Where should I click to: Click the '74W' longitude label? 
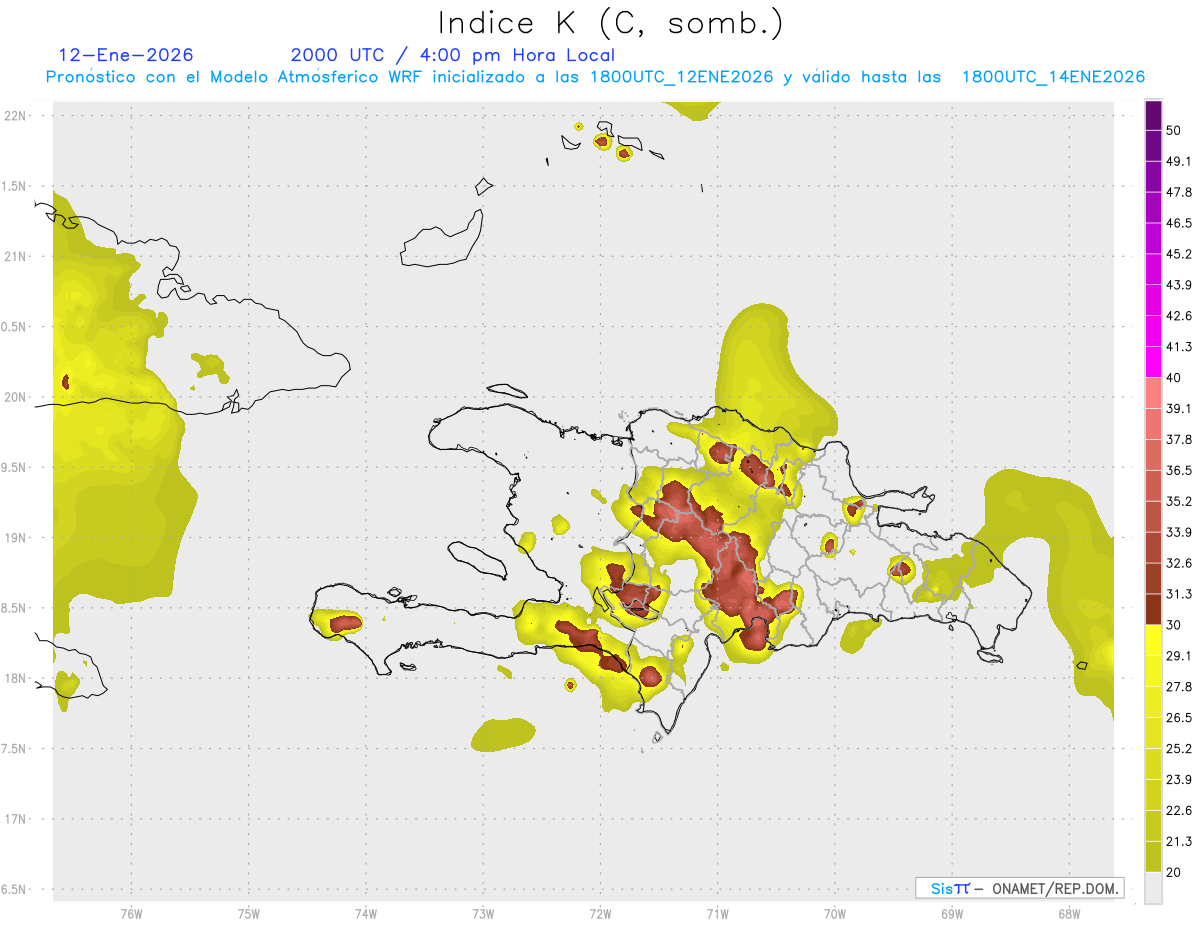[366, 914]
